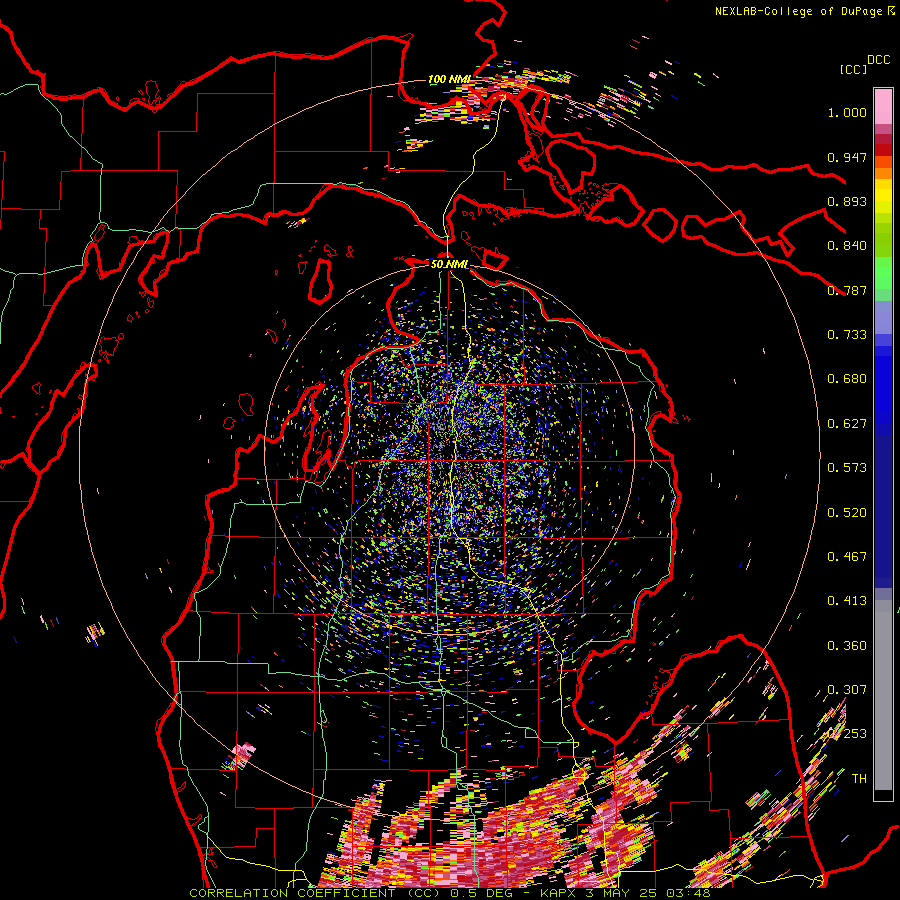Select the 0.573 scale value

click(847, 468)
